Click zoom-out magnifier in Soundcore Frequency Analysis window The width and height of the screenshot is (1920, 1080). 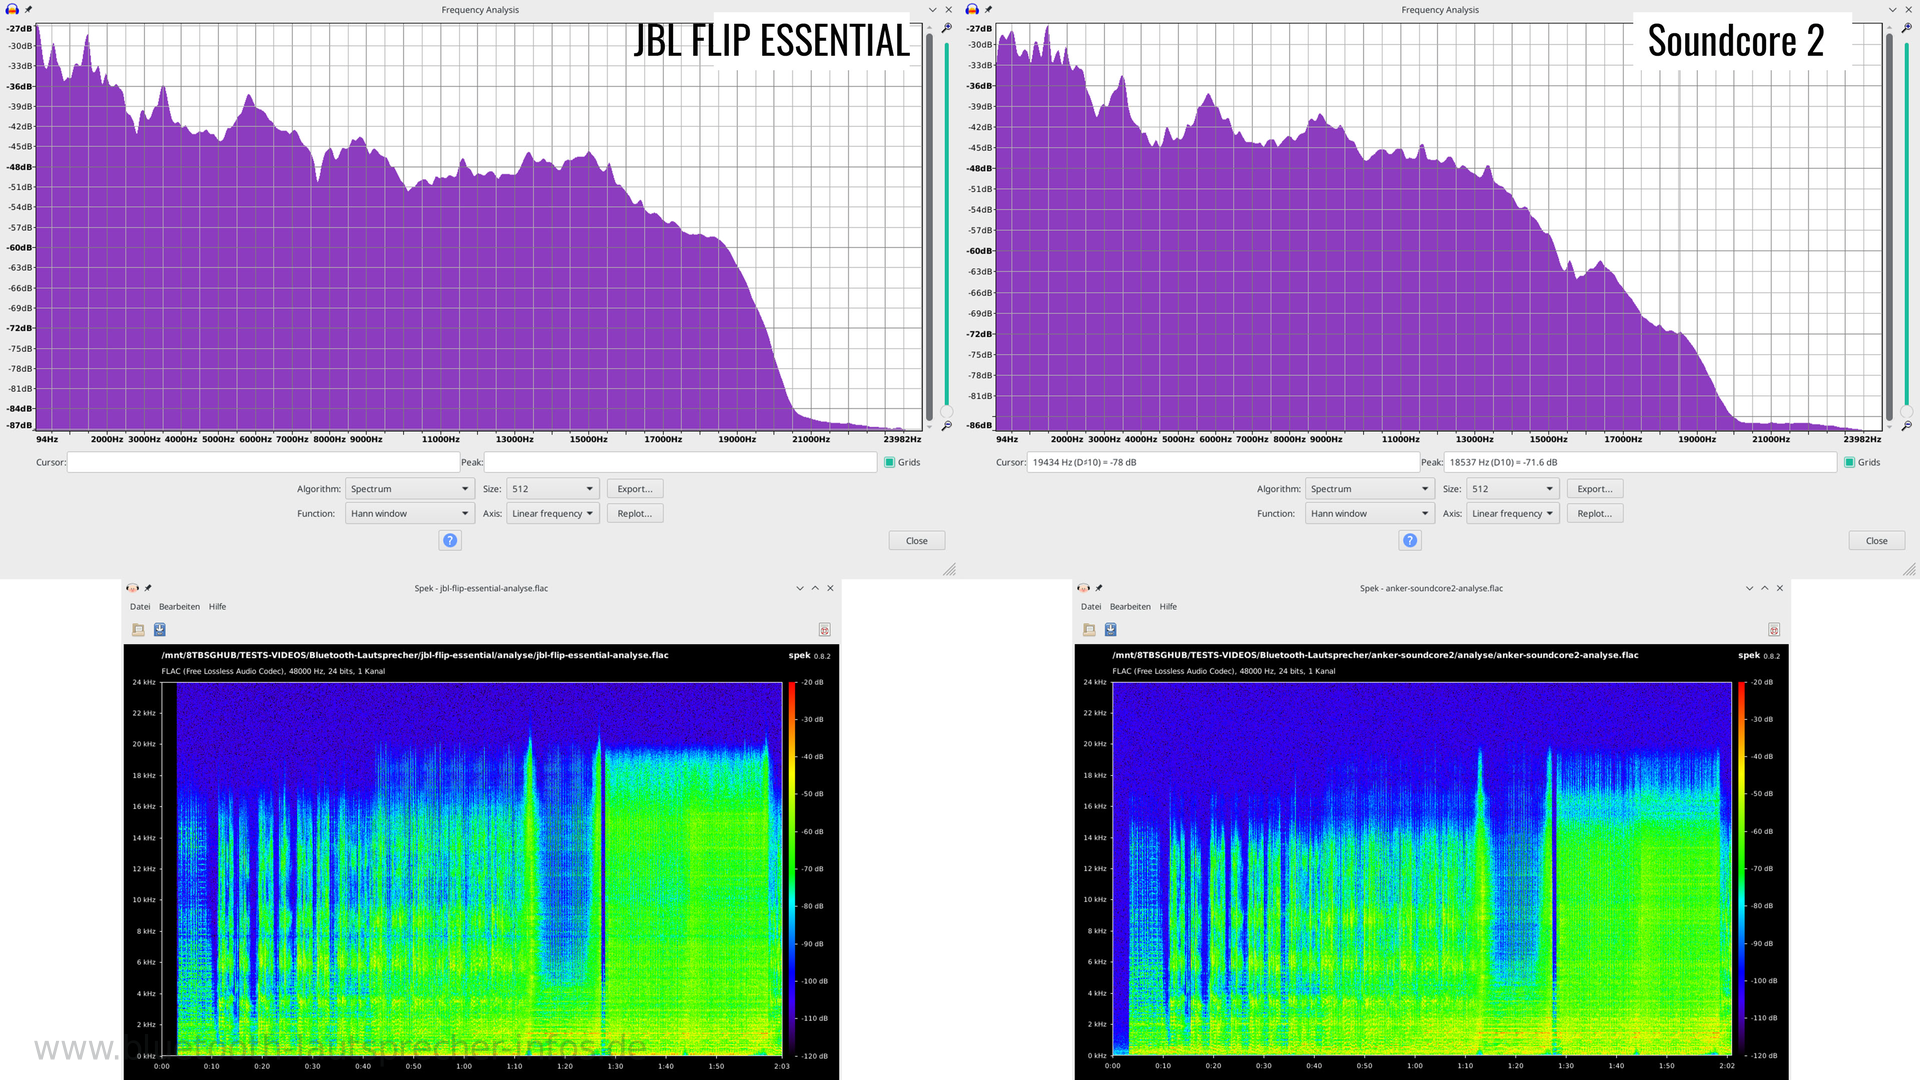pyautogui.click(x=1906, y=426)
